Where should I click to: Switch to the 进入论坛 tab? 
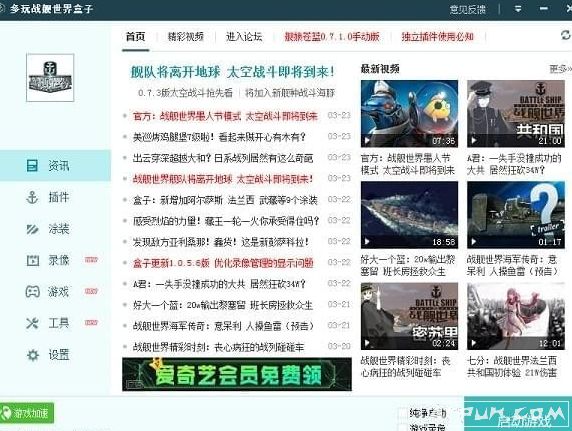[x=244, y=36]
